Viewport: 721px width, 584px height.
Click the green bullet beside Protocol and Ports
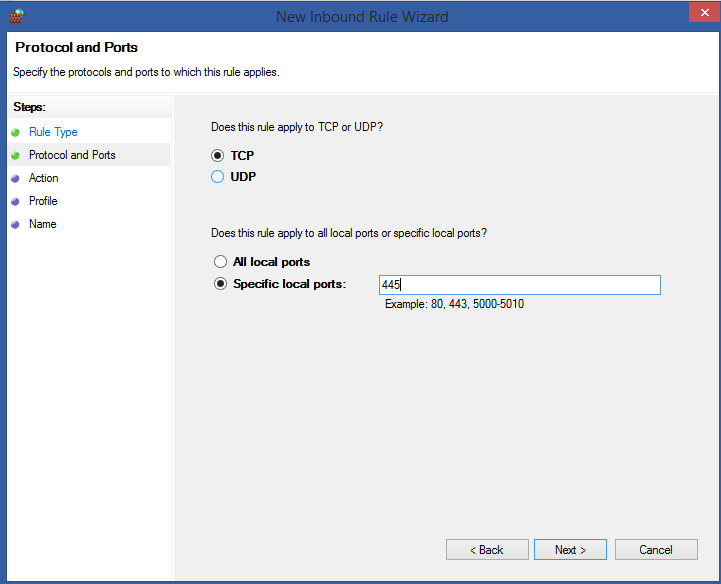click(x=15, y=155)
